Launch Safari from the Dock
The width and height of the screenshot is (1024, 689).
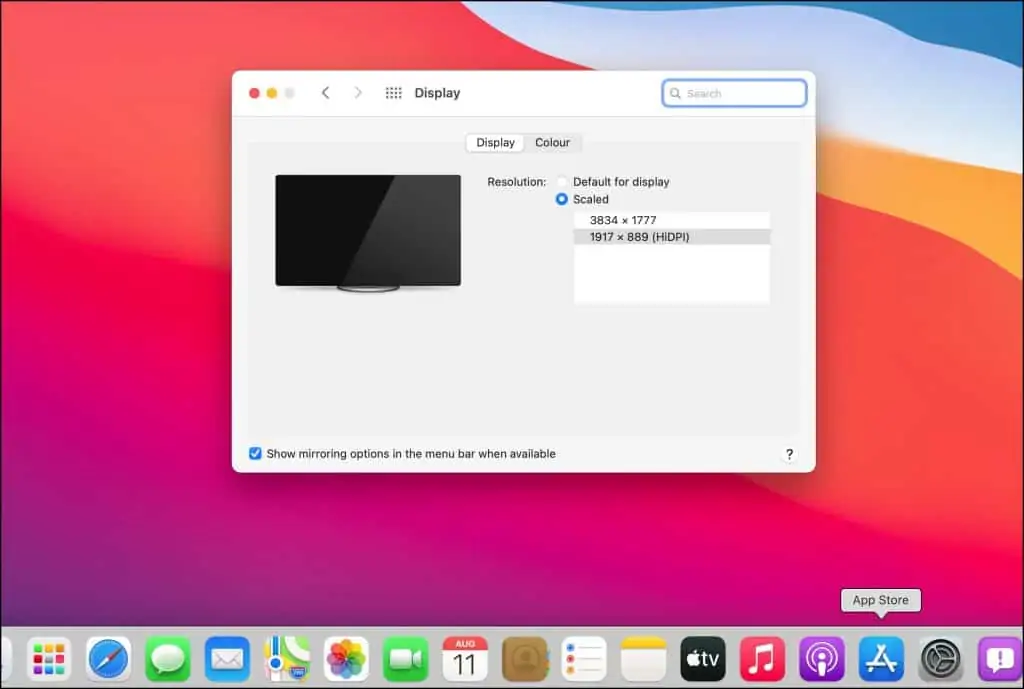click(108, 659)
